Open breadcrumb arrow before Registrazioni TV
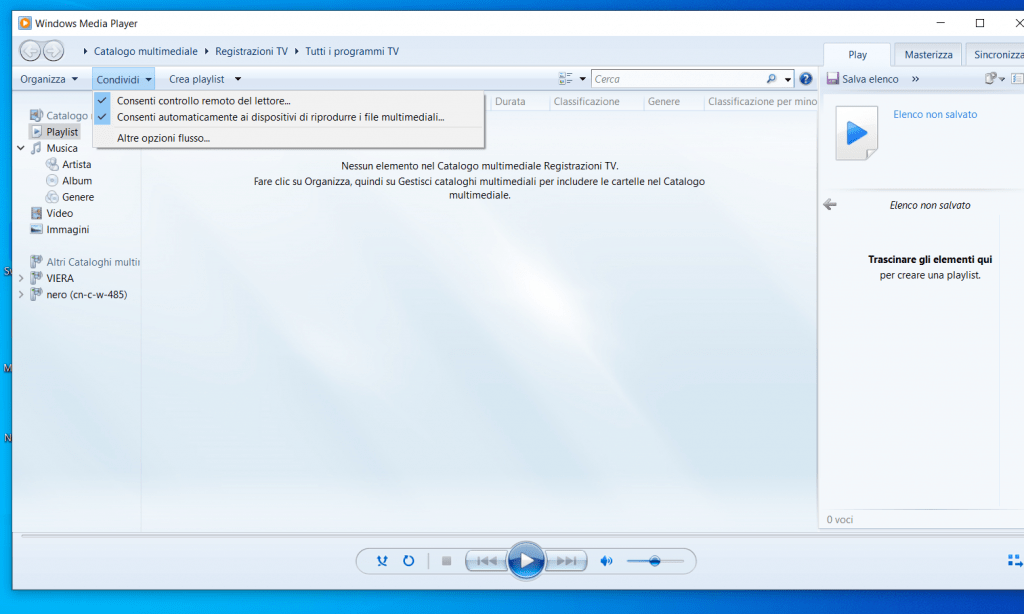 point(206,51)
